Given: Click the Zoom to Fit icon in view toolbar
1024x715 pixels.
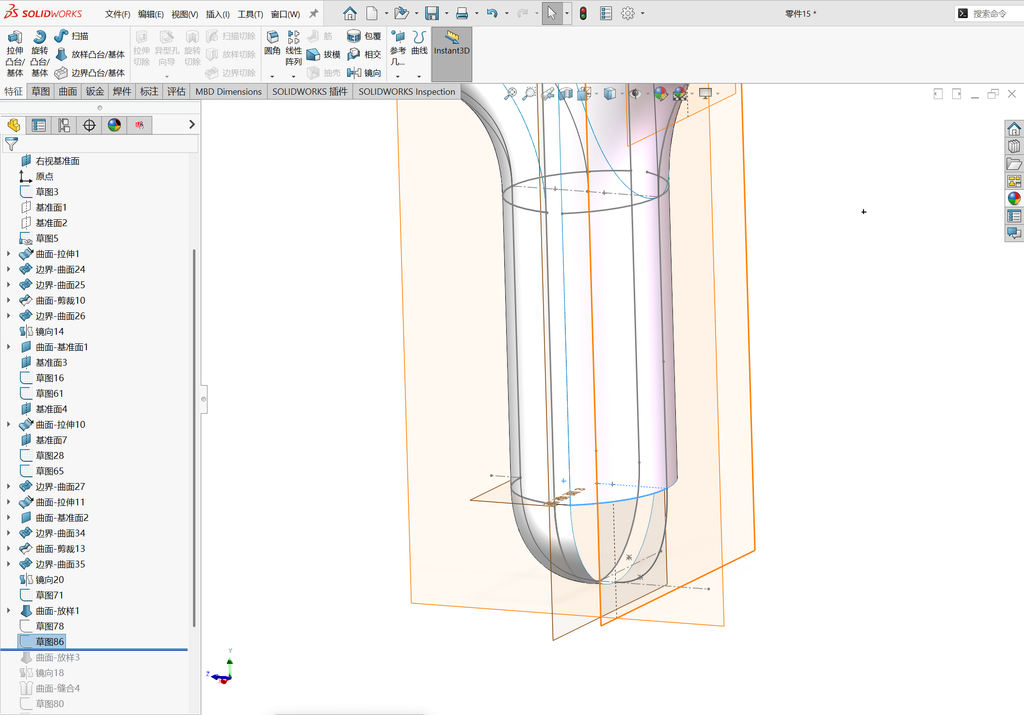Looking at the screenshot, I should click(x=511, y=93).
